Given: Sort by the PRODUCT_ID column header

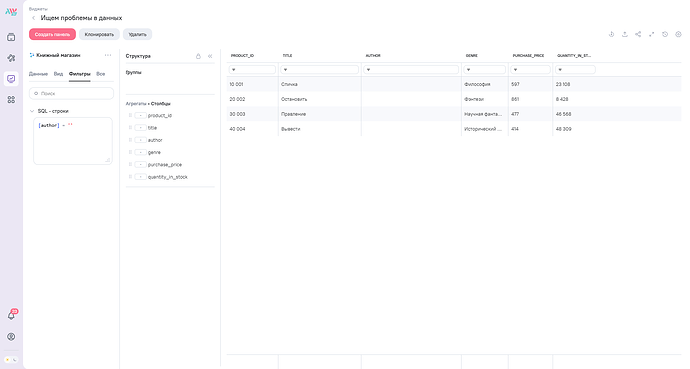Looking at the screenshot, I should click(242, 56).
